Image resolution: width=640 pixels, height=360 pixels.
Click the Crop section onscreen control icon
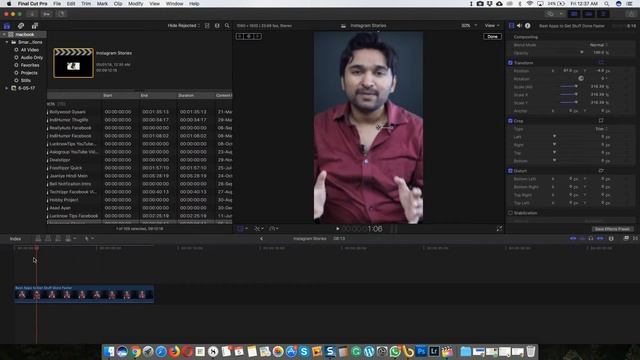(601, 121)
